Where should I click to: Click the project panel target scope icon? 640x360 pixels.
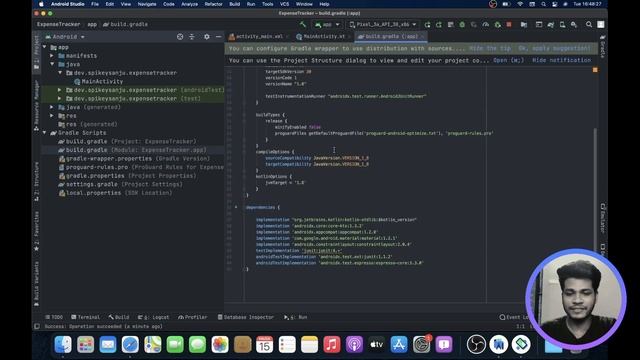click(180, 37)
